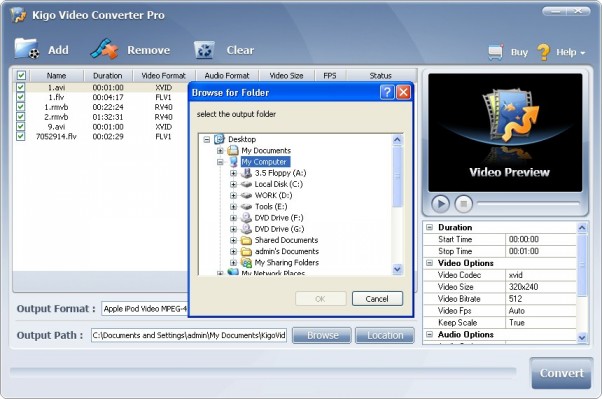Uncheck the 1.avi file checkbox
The height and width of the screenshot is (399, 602).
coord(20,87)
